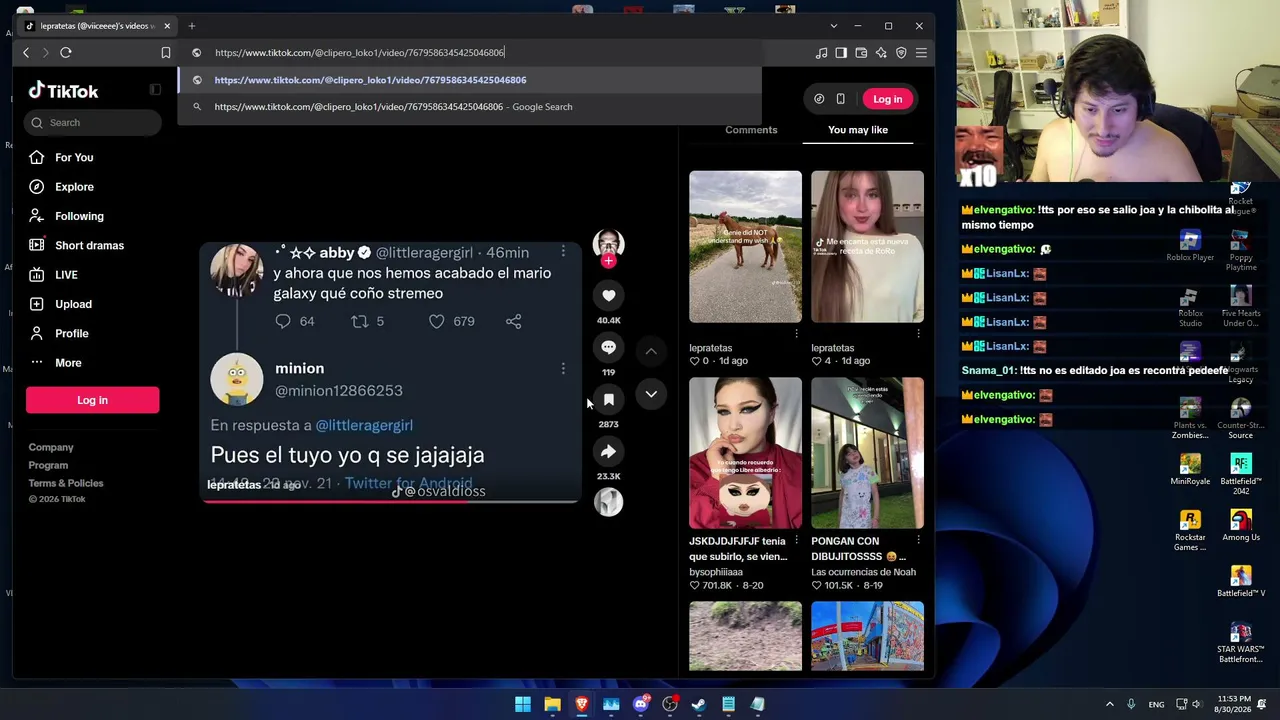Open the Brave wallet icon
Screen dimensions: 1280x720
point(861,52)
